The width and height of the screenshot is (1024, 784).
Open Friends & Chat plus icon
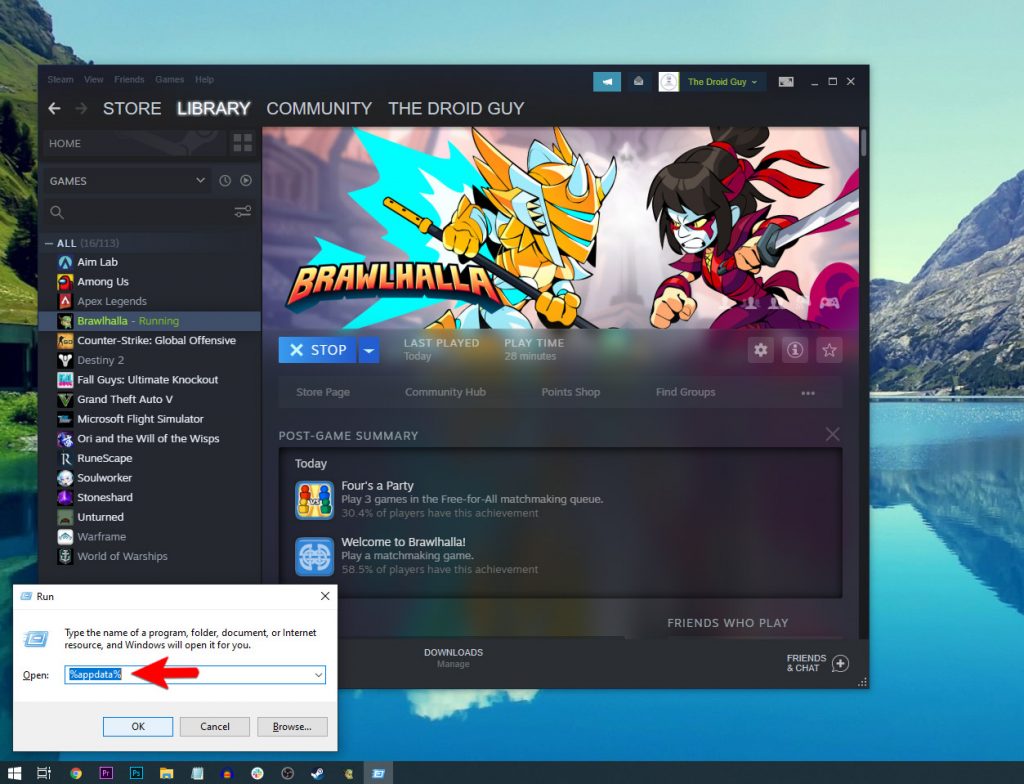pos(840,664)
